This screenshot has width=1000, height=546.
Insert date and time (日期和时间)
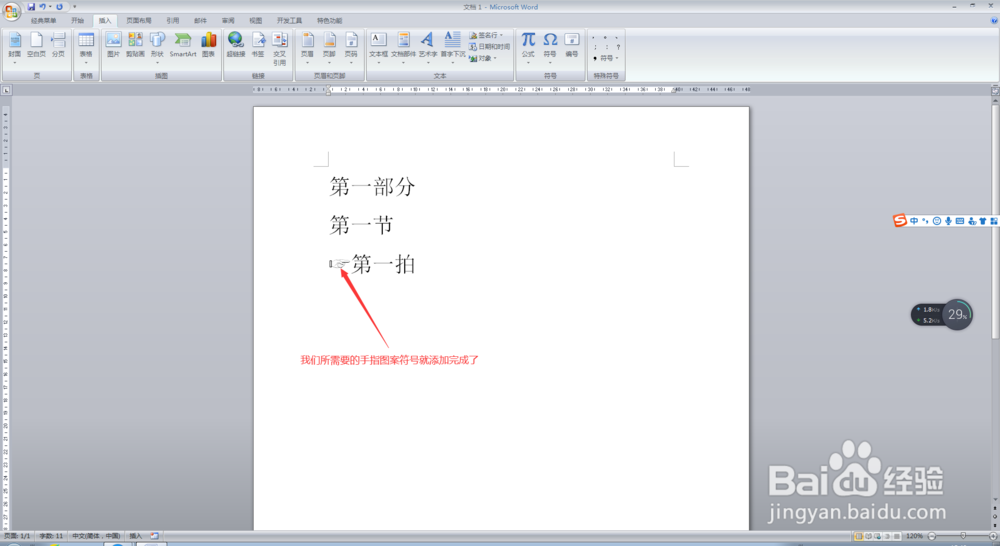tap(489, 47)
